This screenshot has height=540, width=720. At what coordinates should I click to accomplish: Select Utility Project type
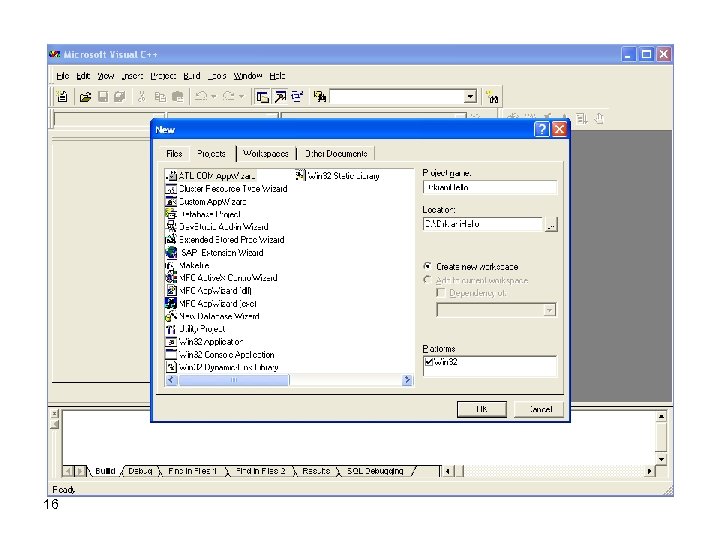pyautogui.click(x=196, y=329)
